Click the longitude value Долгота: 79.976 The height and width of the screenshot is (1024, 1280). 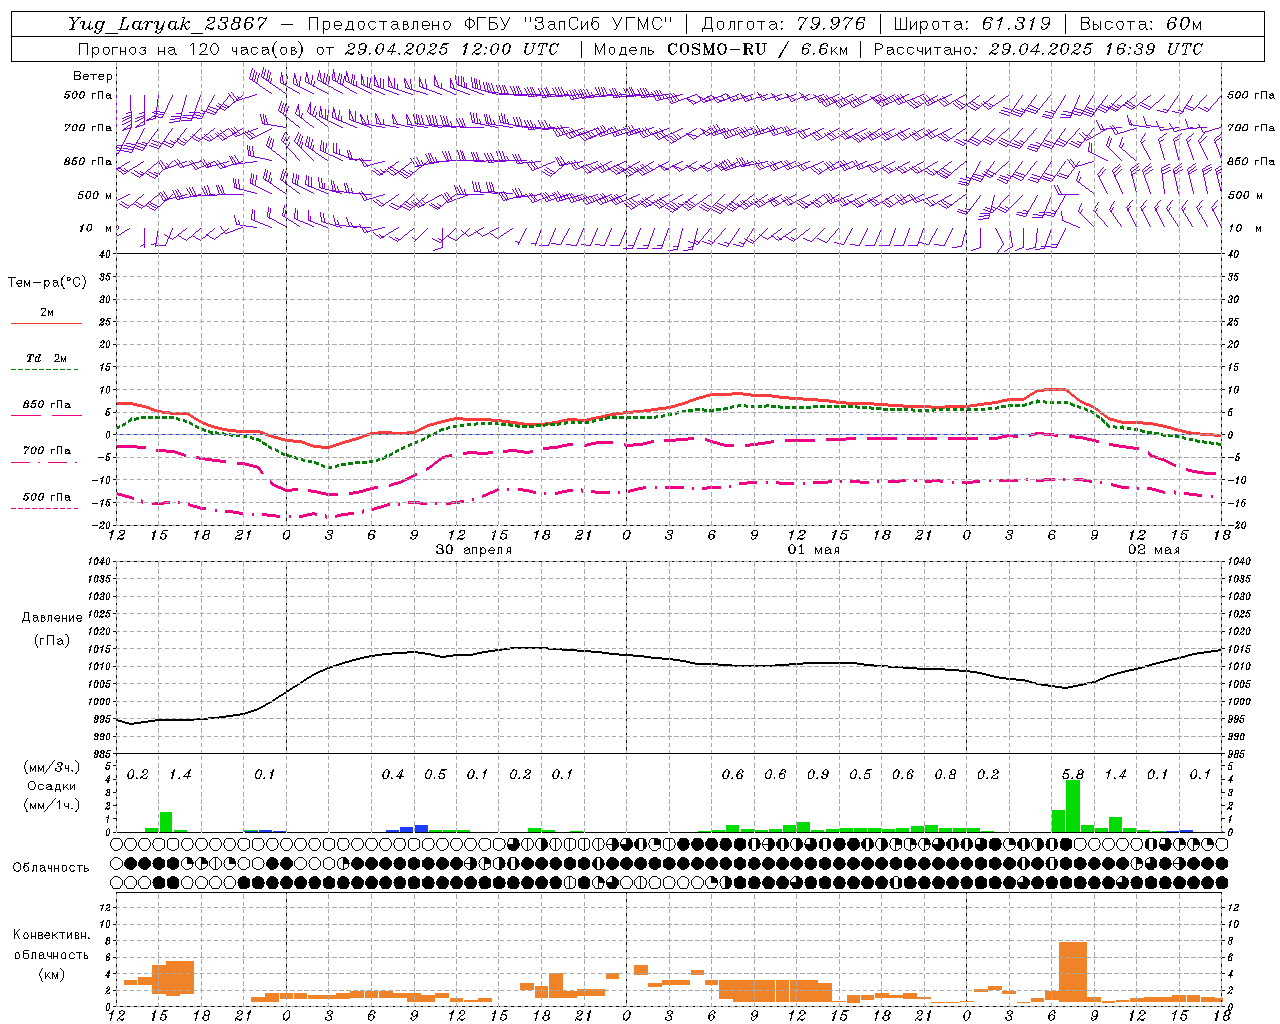(783, 24)
